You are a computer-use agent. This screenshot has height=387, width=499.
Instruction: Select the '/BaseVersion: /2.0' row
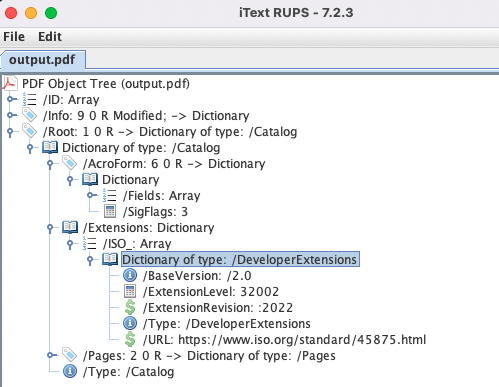(x=197, y=276)
